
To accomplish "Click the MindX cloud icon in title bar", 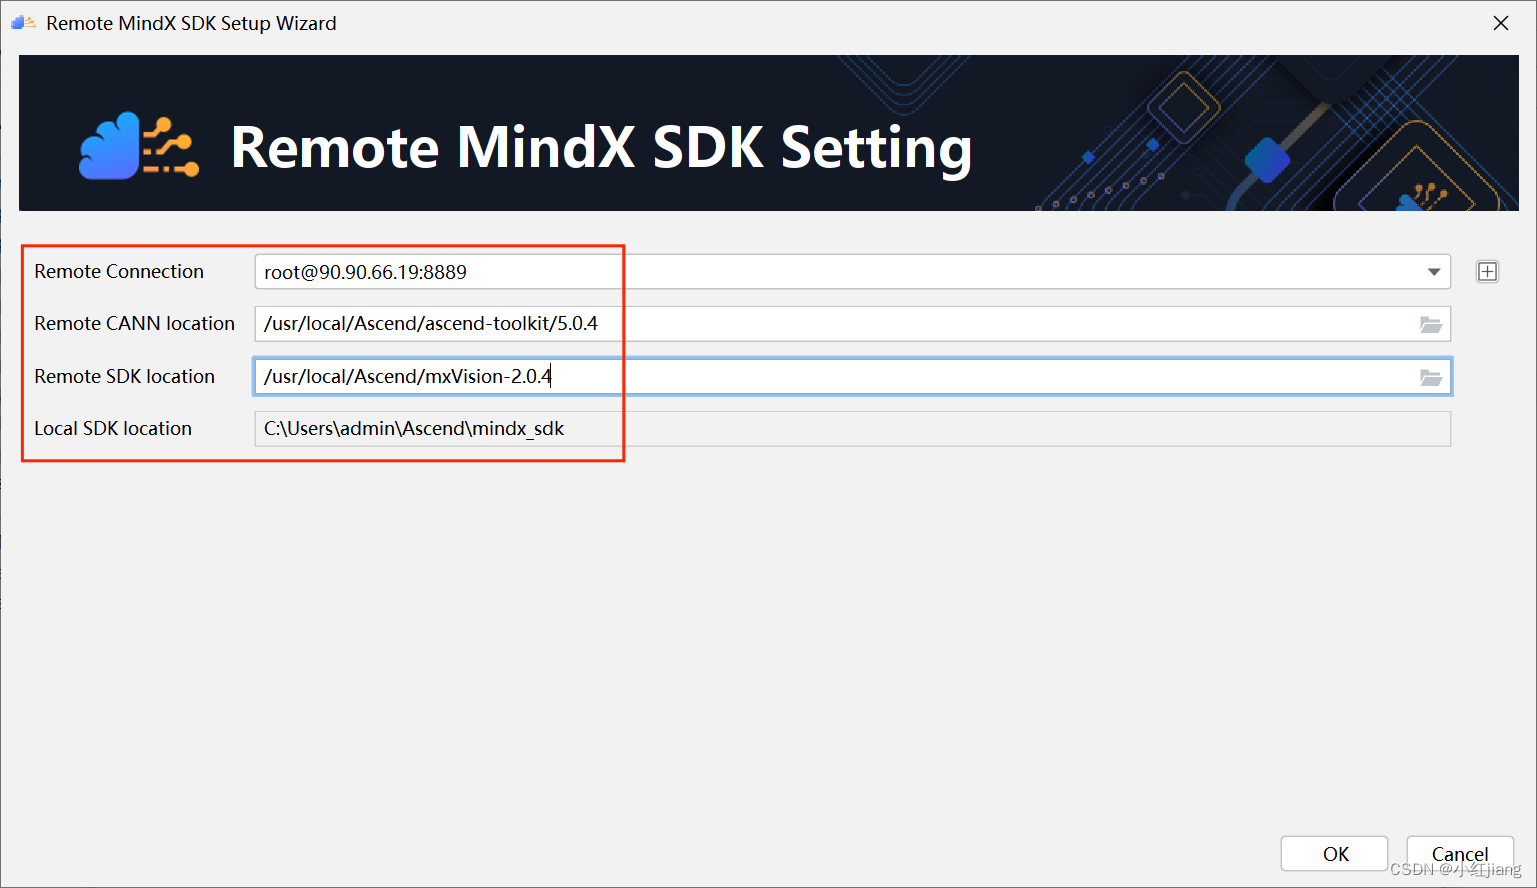I will [x=23, y=22].
